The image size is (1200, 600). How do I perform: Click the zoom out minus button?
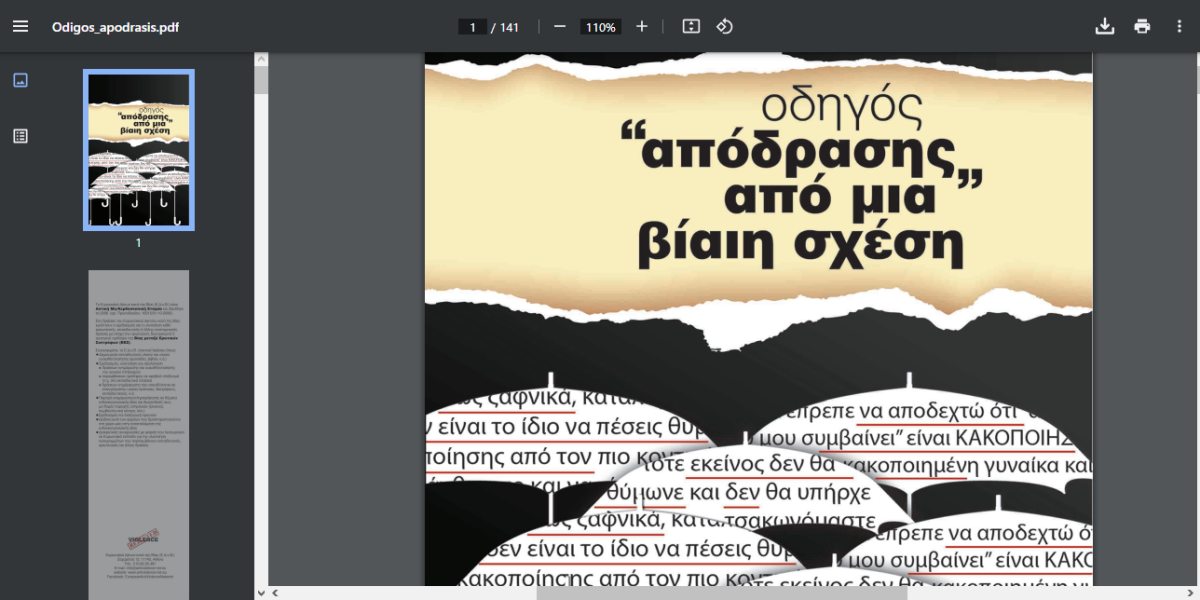(560, 27)
